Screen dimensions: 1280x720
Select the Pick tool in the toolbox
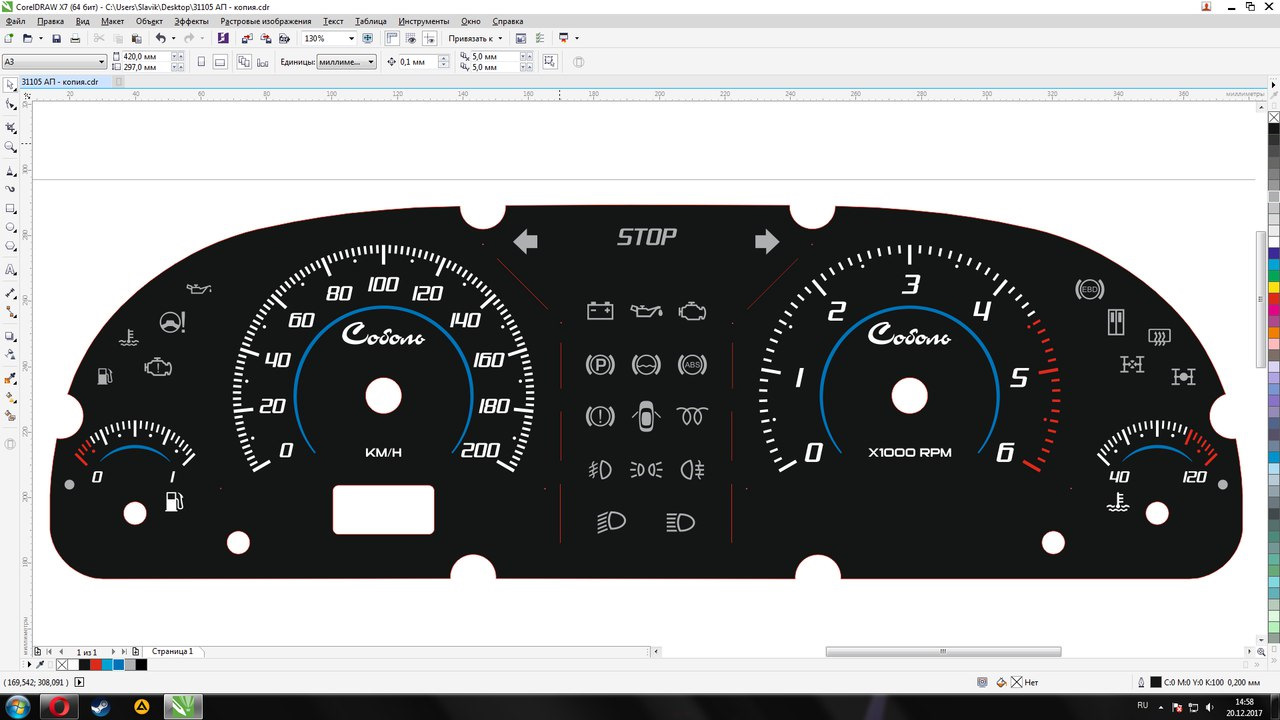point(11,85)
